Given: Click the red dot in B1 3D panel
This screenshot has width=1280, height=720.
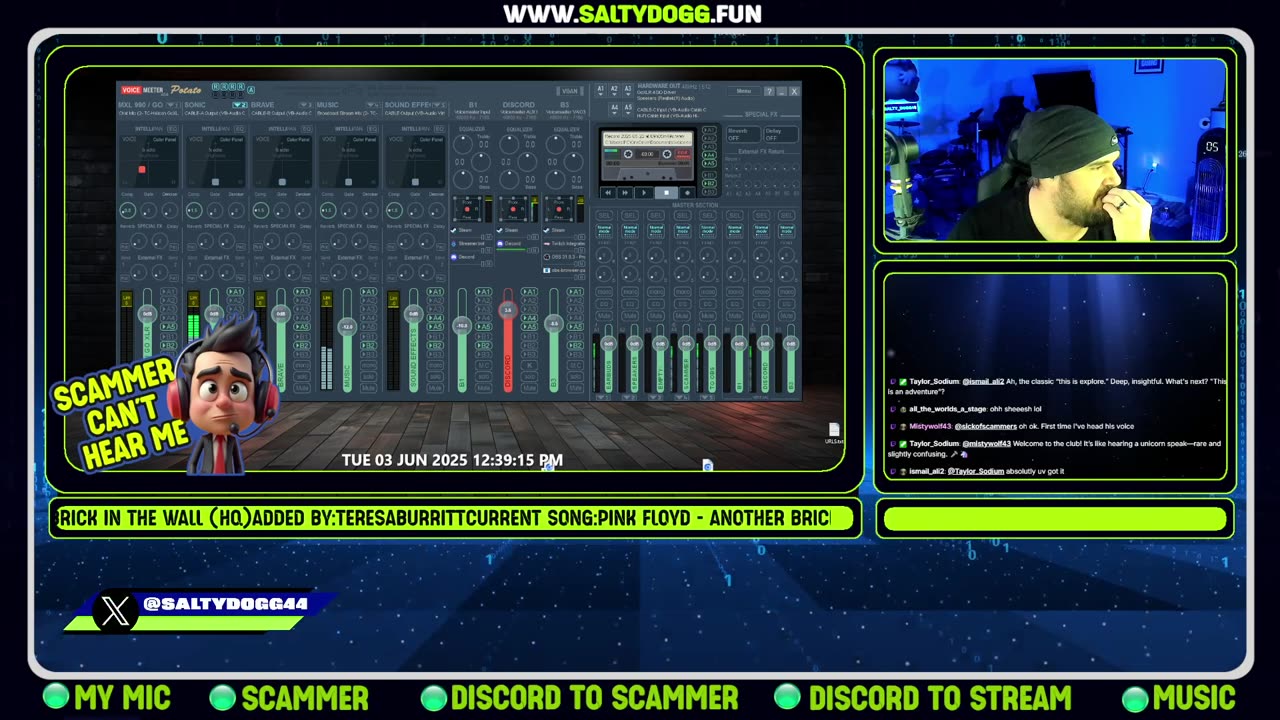Looking at the screenshot, I should click(467, 209).
